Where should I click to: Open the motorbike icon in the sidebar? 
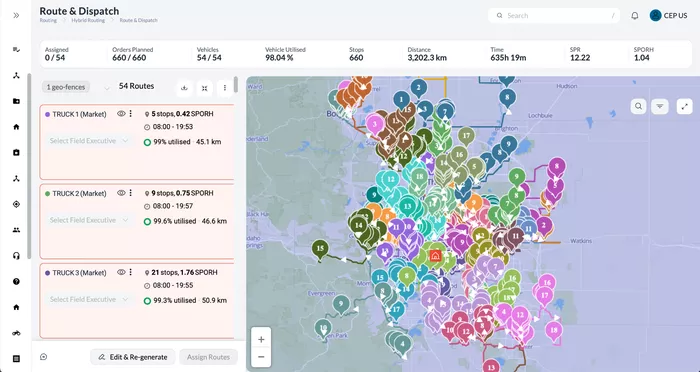(17, 333)
